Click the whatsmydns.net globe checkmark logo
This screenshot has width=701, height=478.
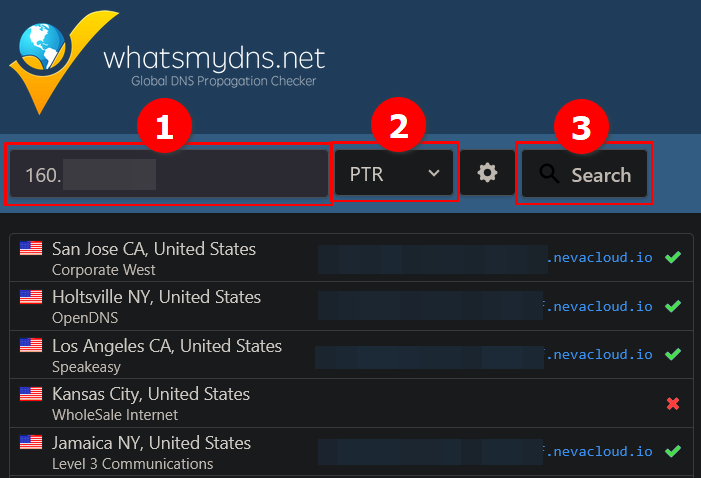(x=63, y=62)
